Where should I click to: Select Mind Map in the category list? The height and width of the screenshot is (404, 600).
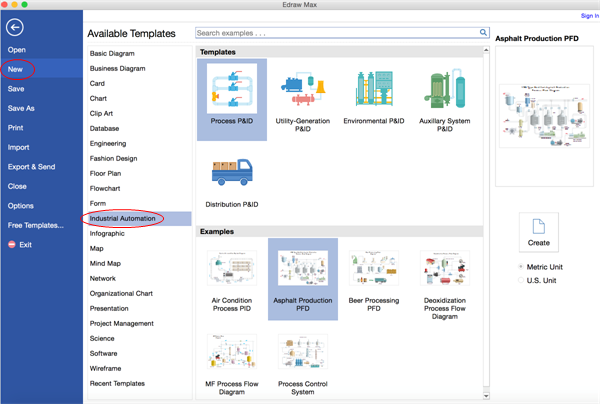tap(106, 264)
